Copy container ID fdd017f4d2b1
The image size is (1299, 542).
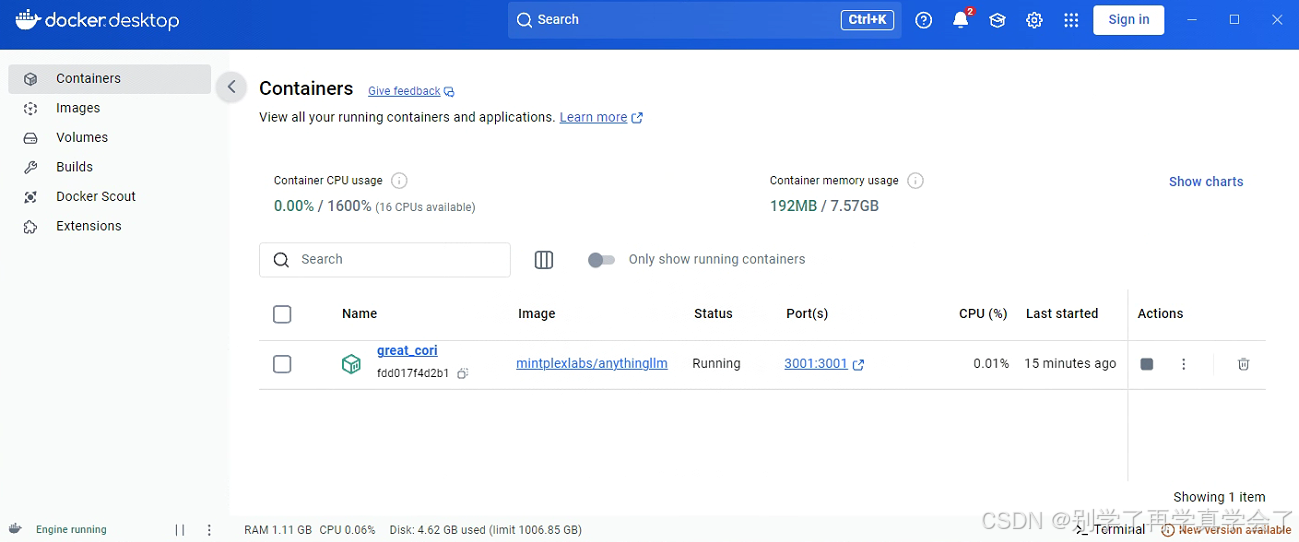pyautogui.click(x=462, y=374)
